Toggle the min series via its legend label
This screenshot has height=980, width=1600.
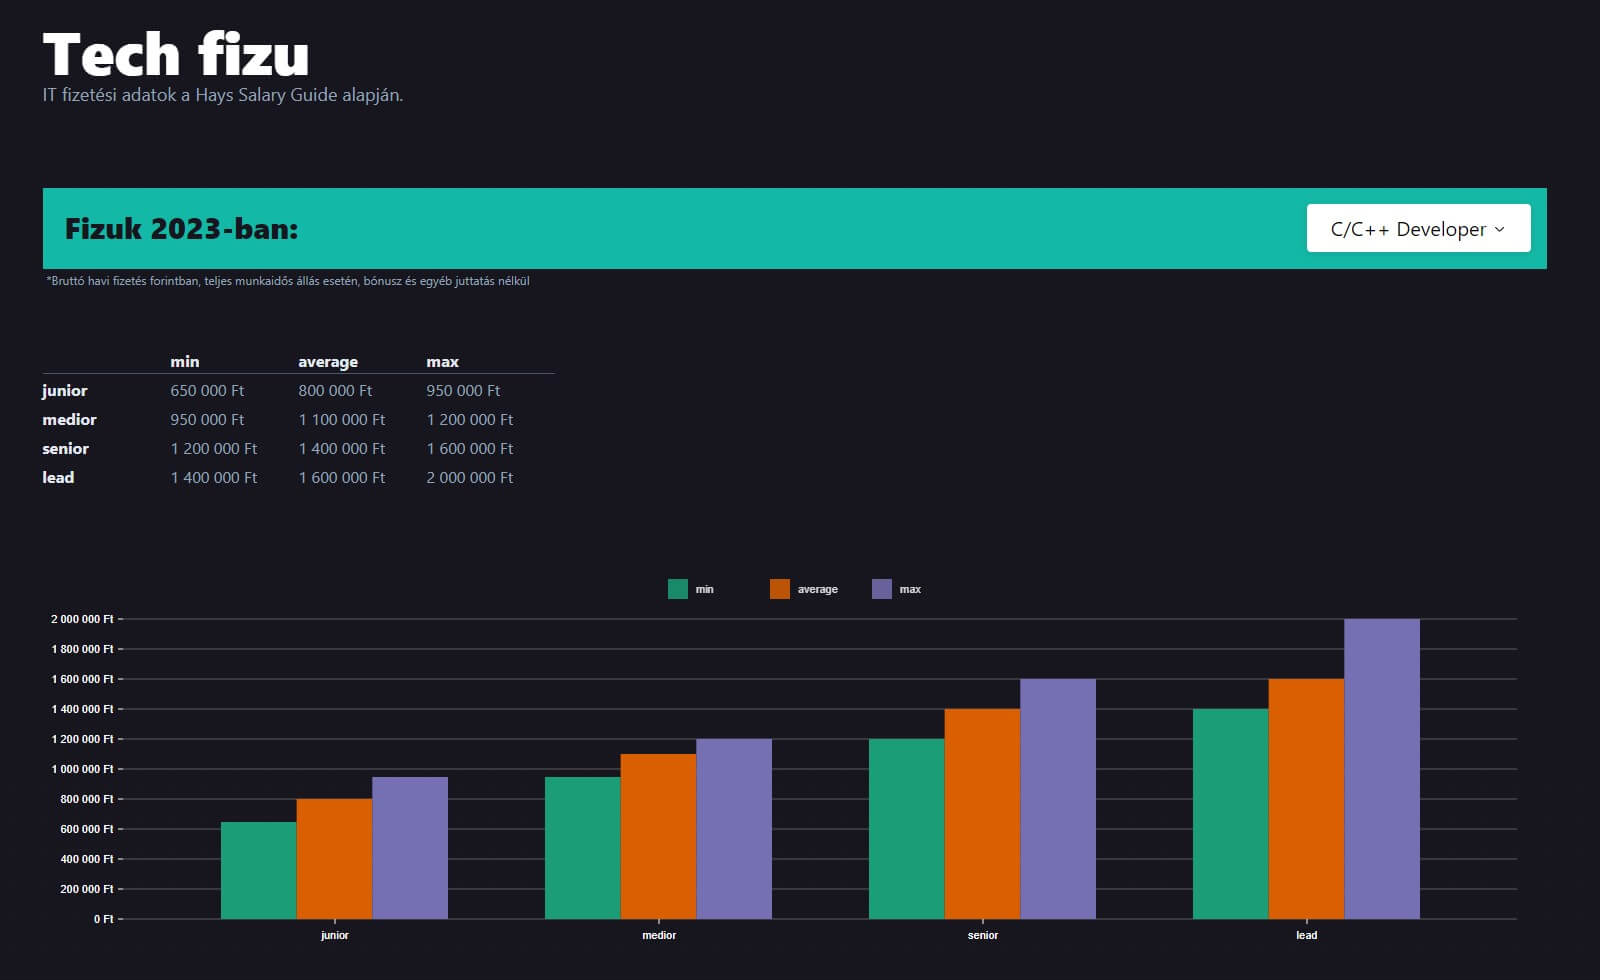[705, 590]
